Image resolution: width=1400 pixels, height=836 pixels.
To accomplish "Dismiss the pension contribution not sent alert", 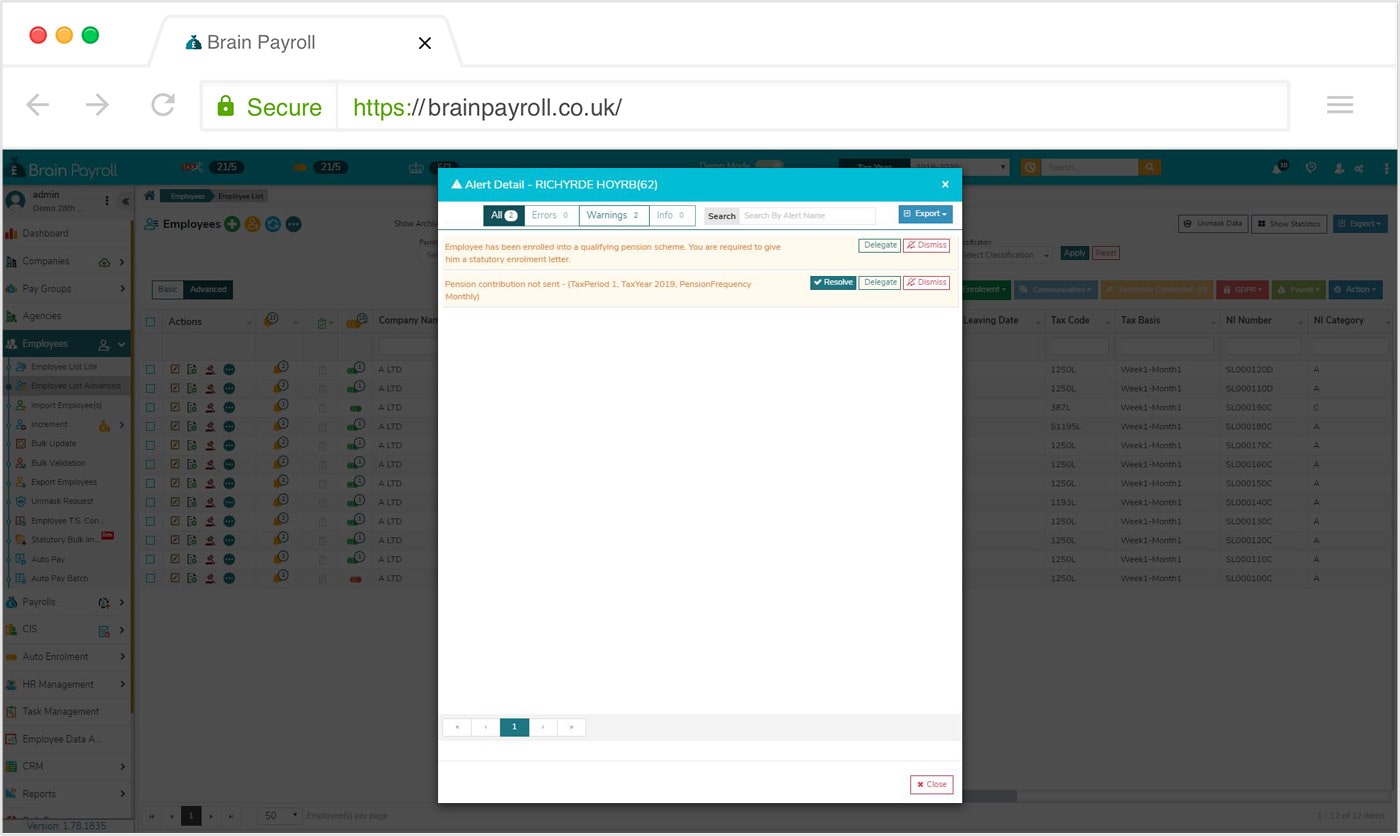I will point(927,283).
